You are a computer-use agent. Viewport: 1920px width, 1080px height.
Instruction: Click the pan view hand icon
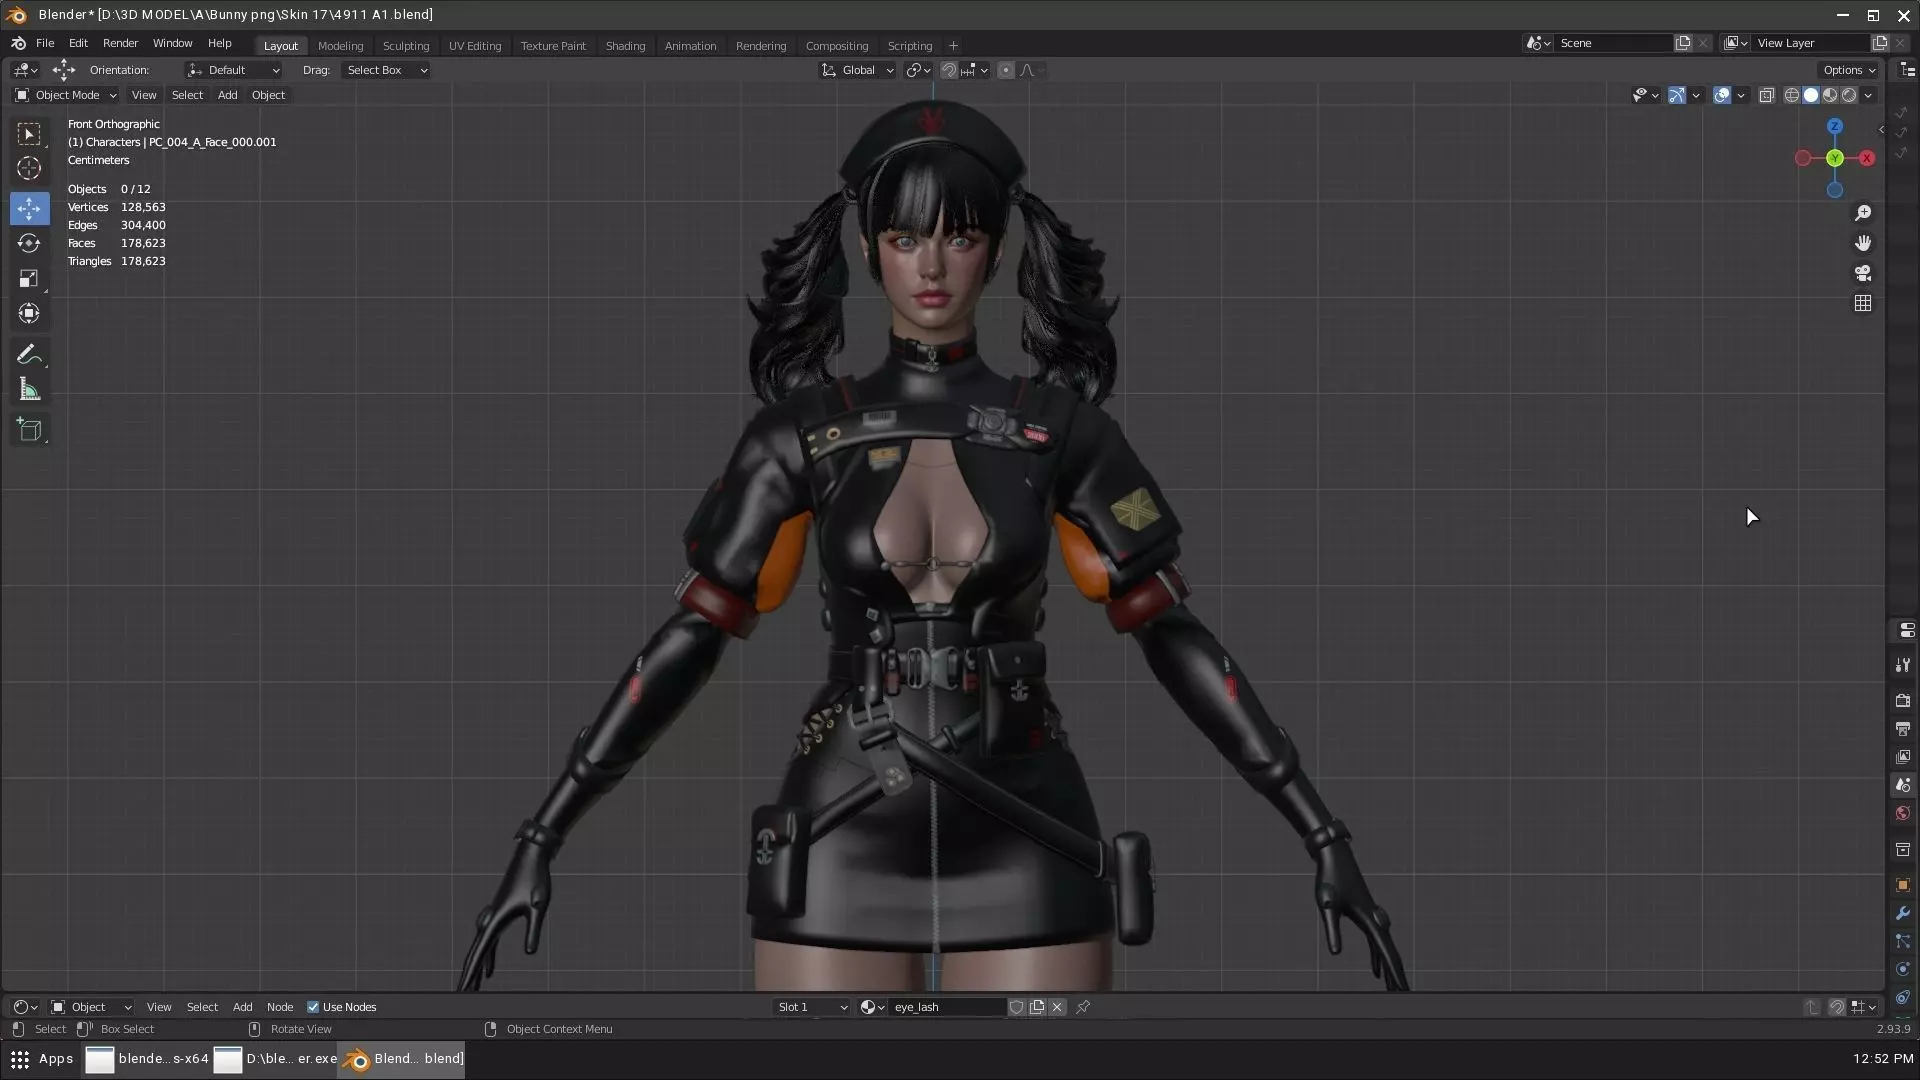pos(1863,243)
